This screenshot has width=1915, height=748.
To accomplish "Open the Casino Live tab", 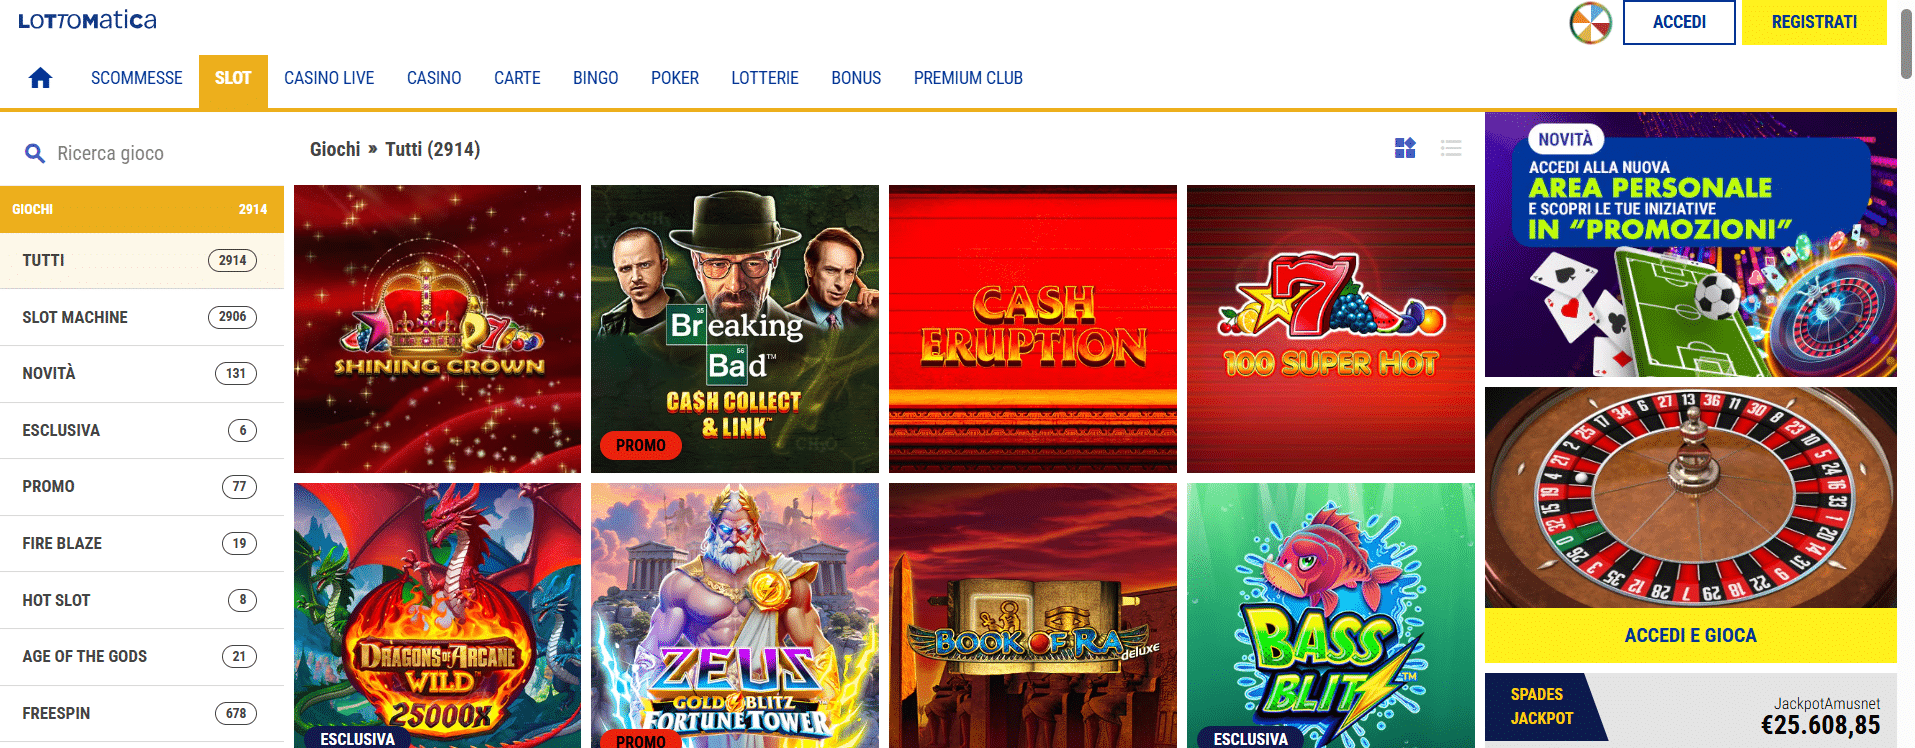I will point(329,78).
